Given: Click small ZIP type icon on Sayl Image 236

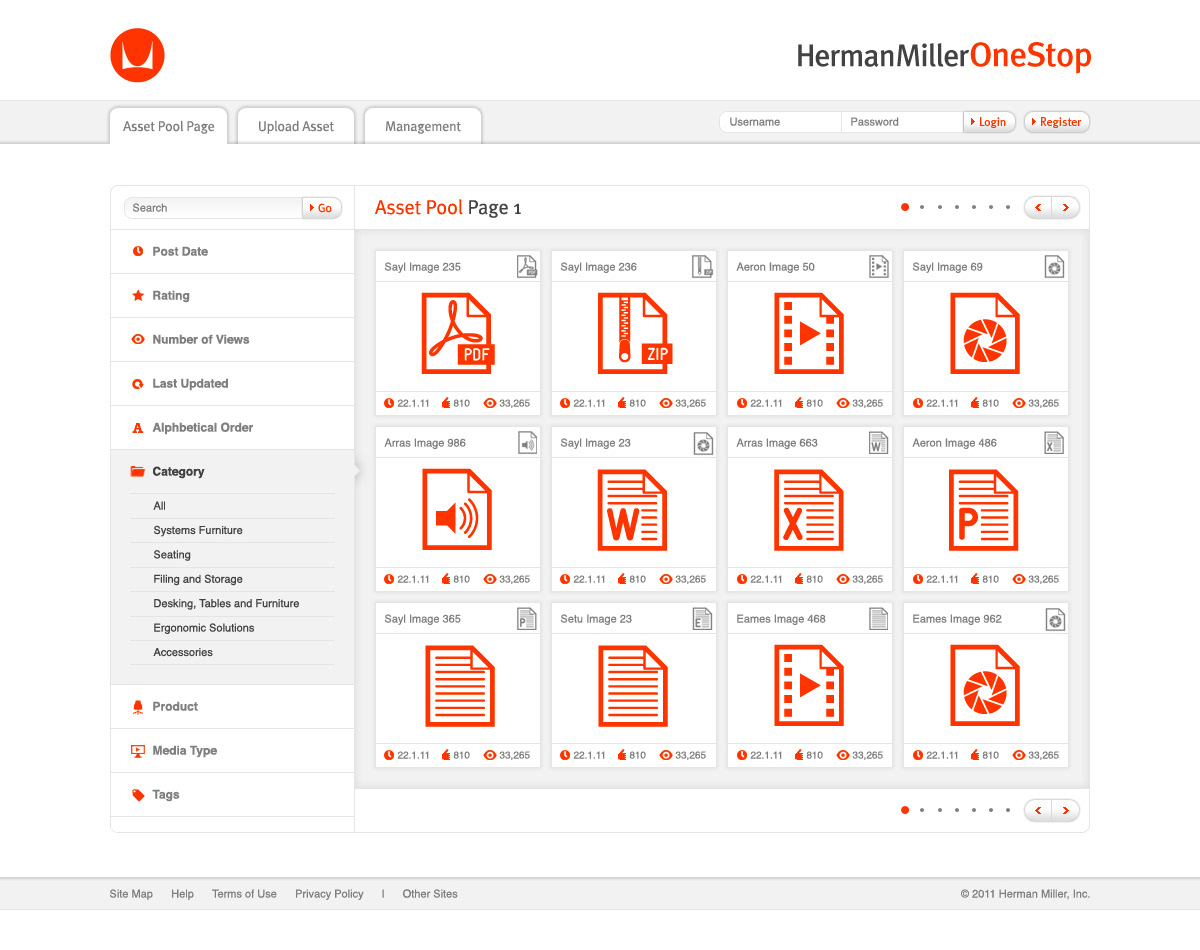Looking at the screenshot, I should pos(703,266).
